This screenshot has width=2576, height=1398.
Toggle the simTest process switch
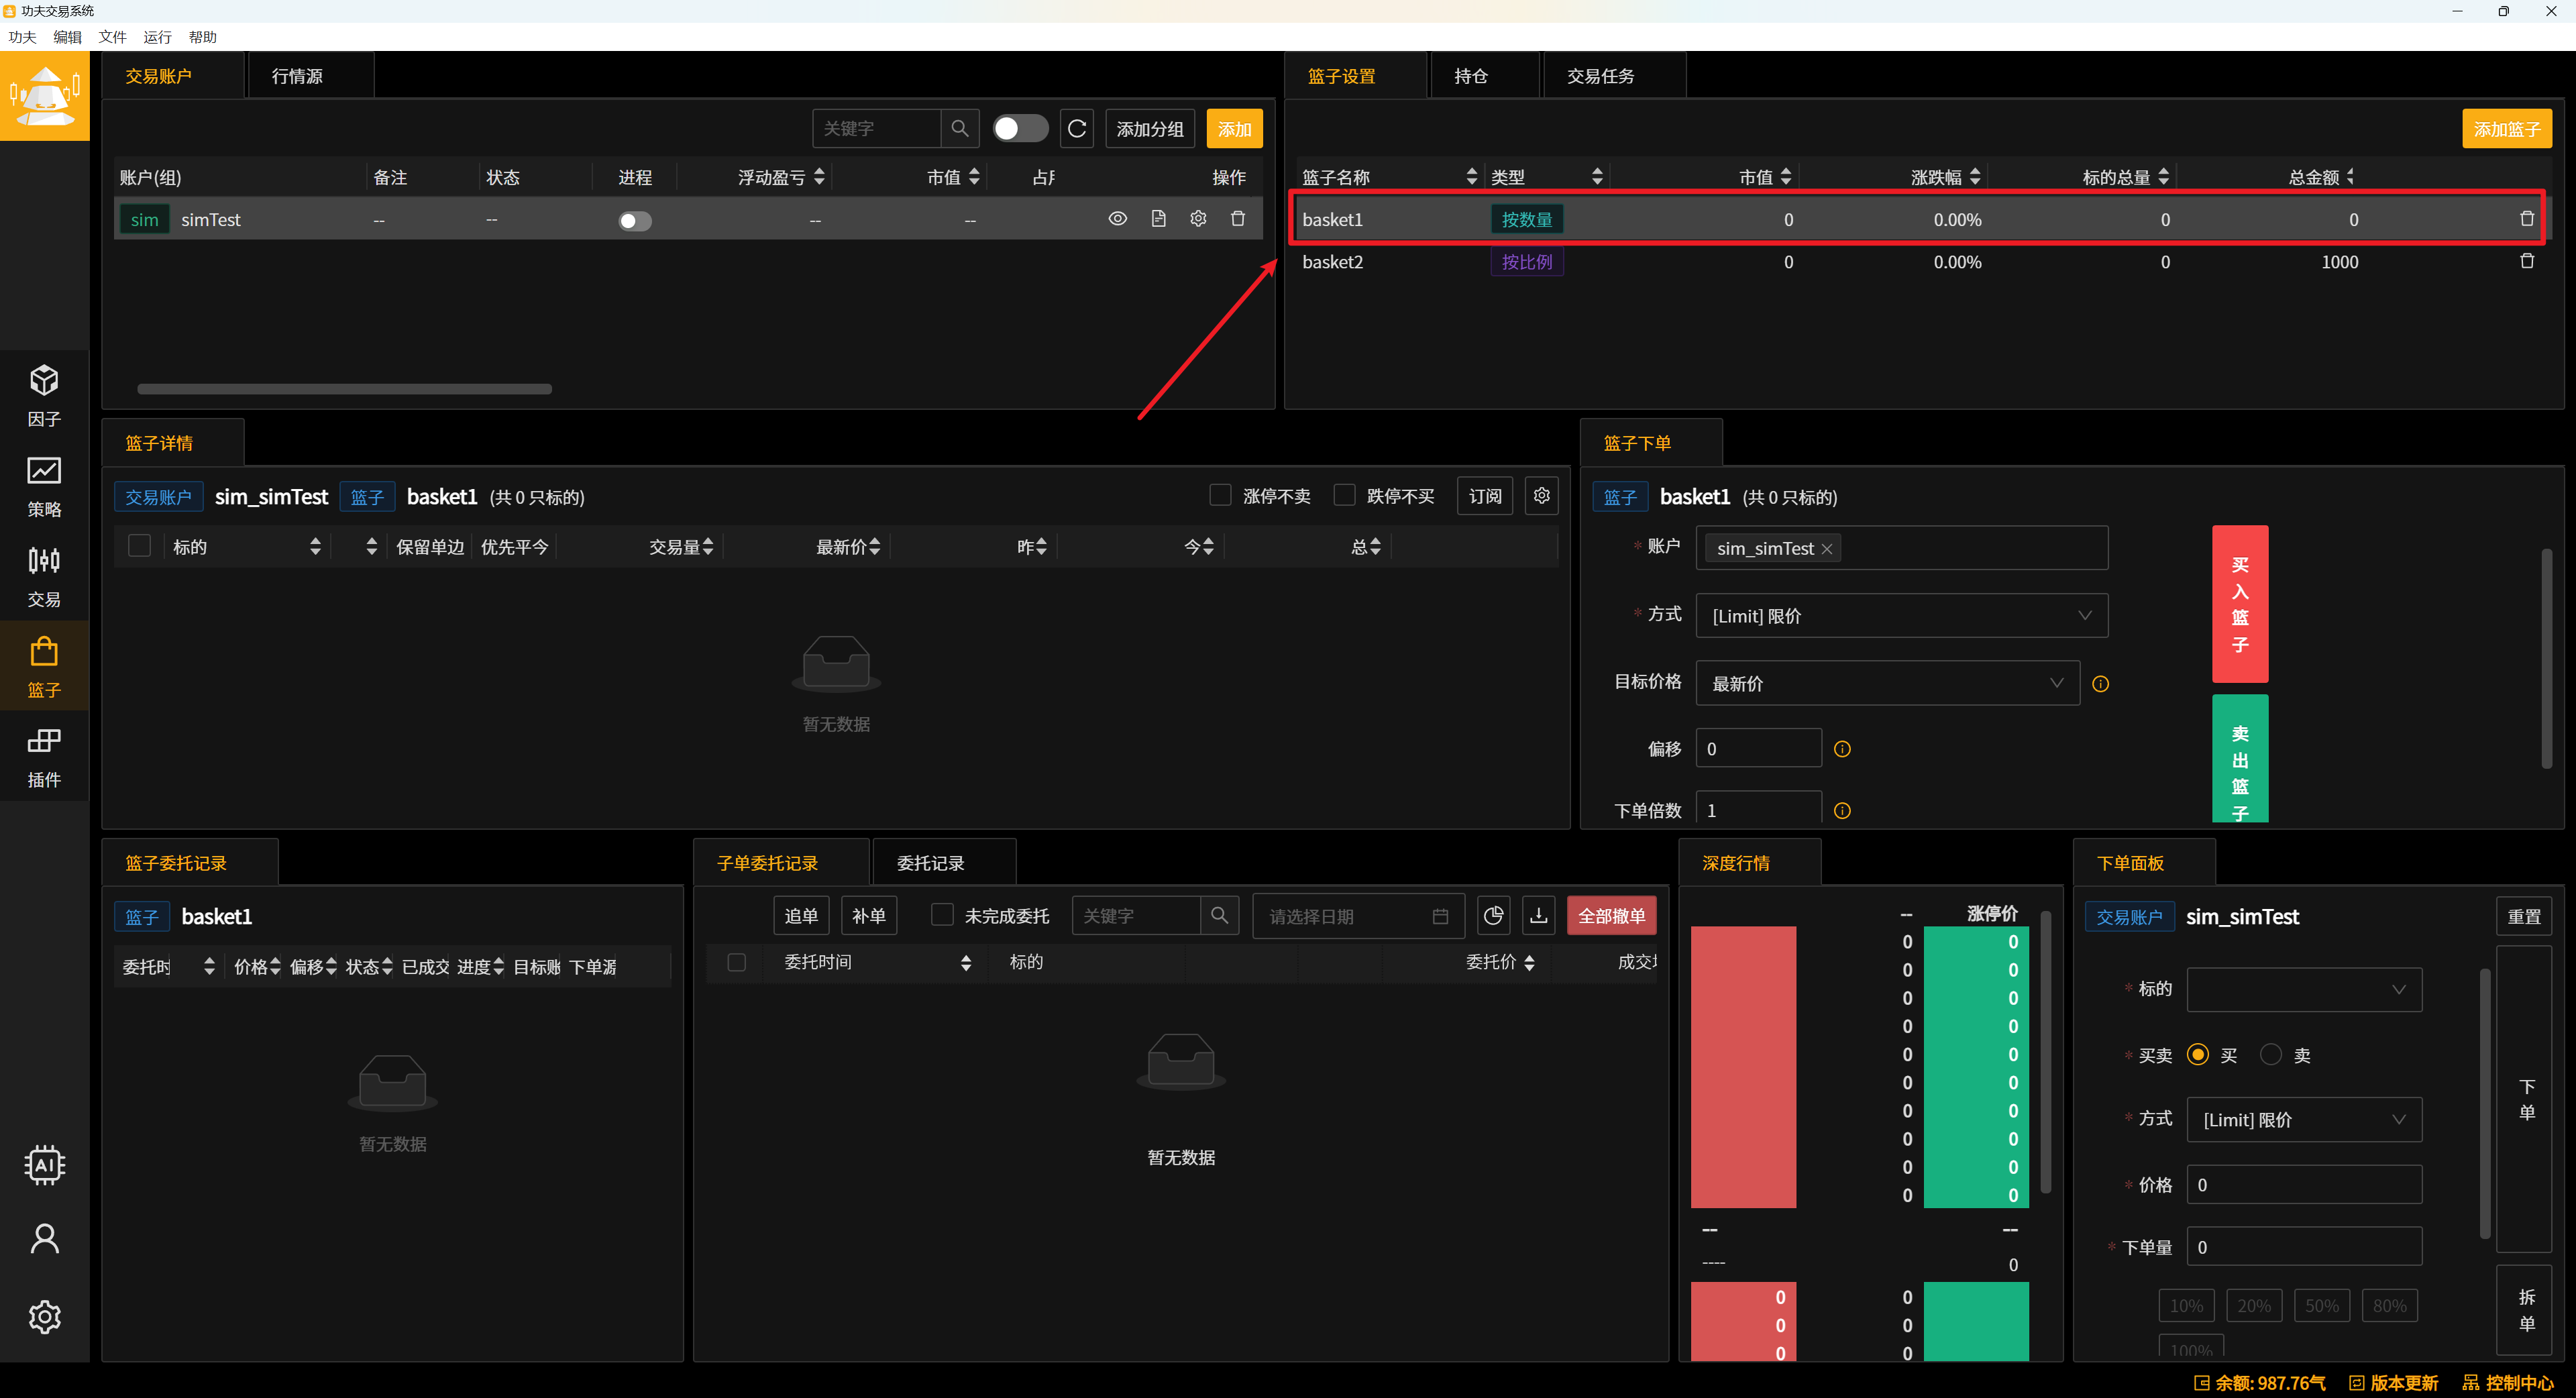[635, 221]
